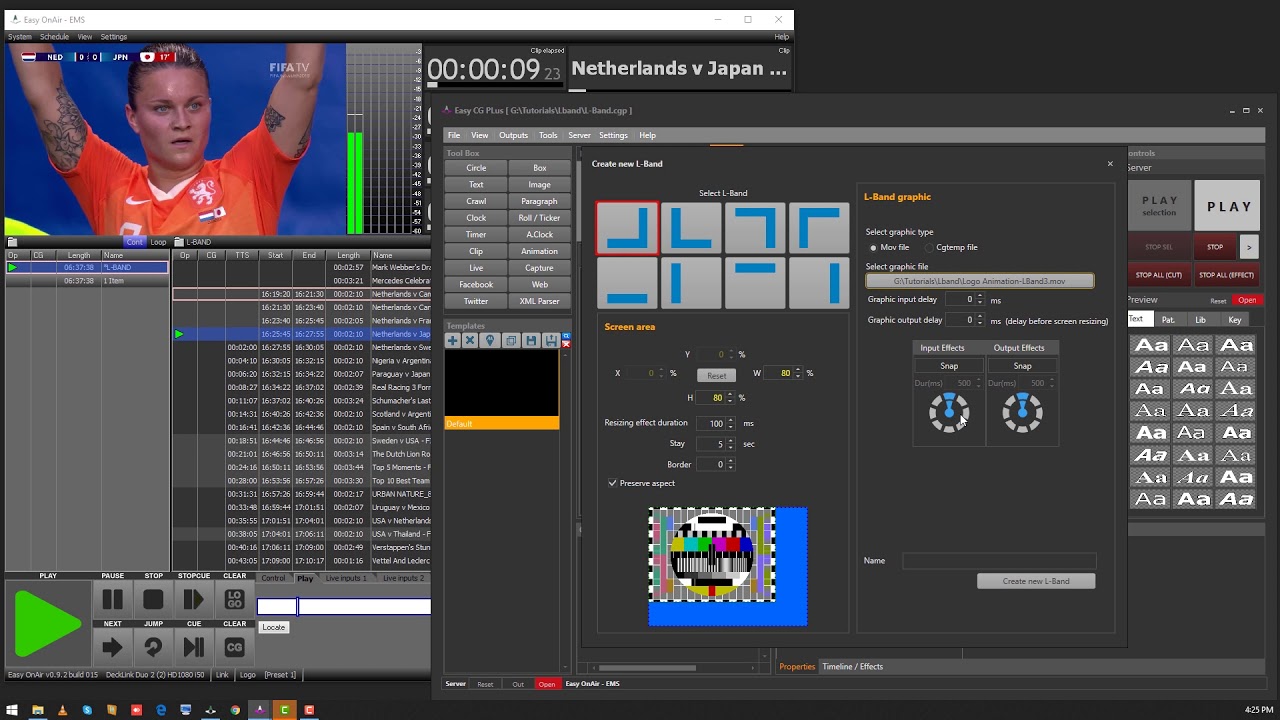The image size is (1280, 720).
Task: Click the Clear CG icon button
Action: pyautogui.click(x=234, y=648)
